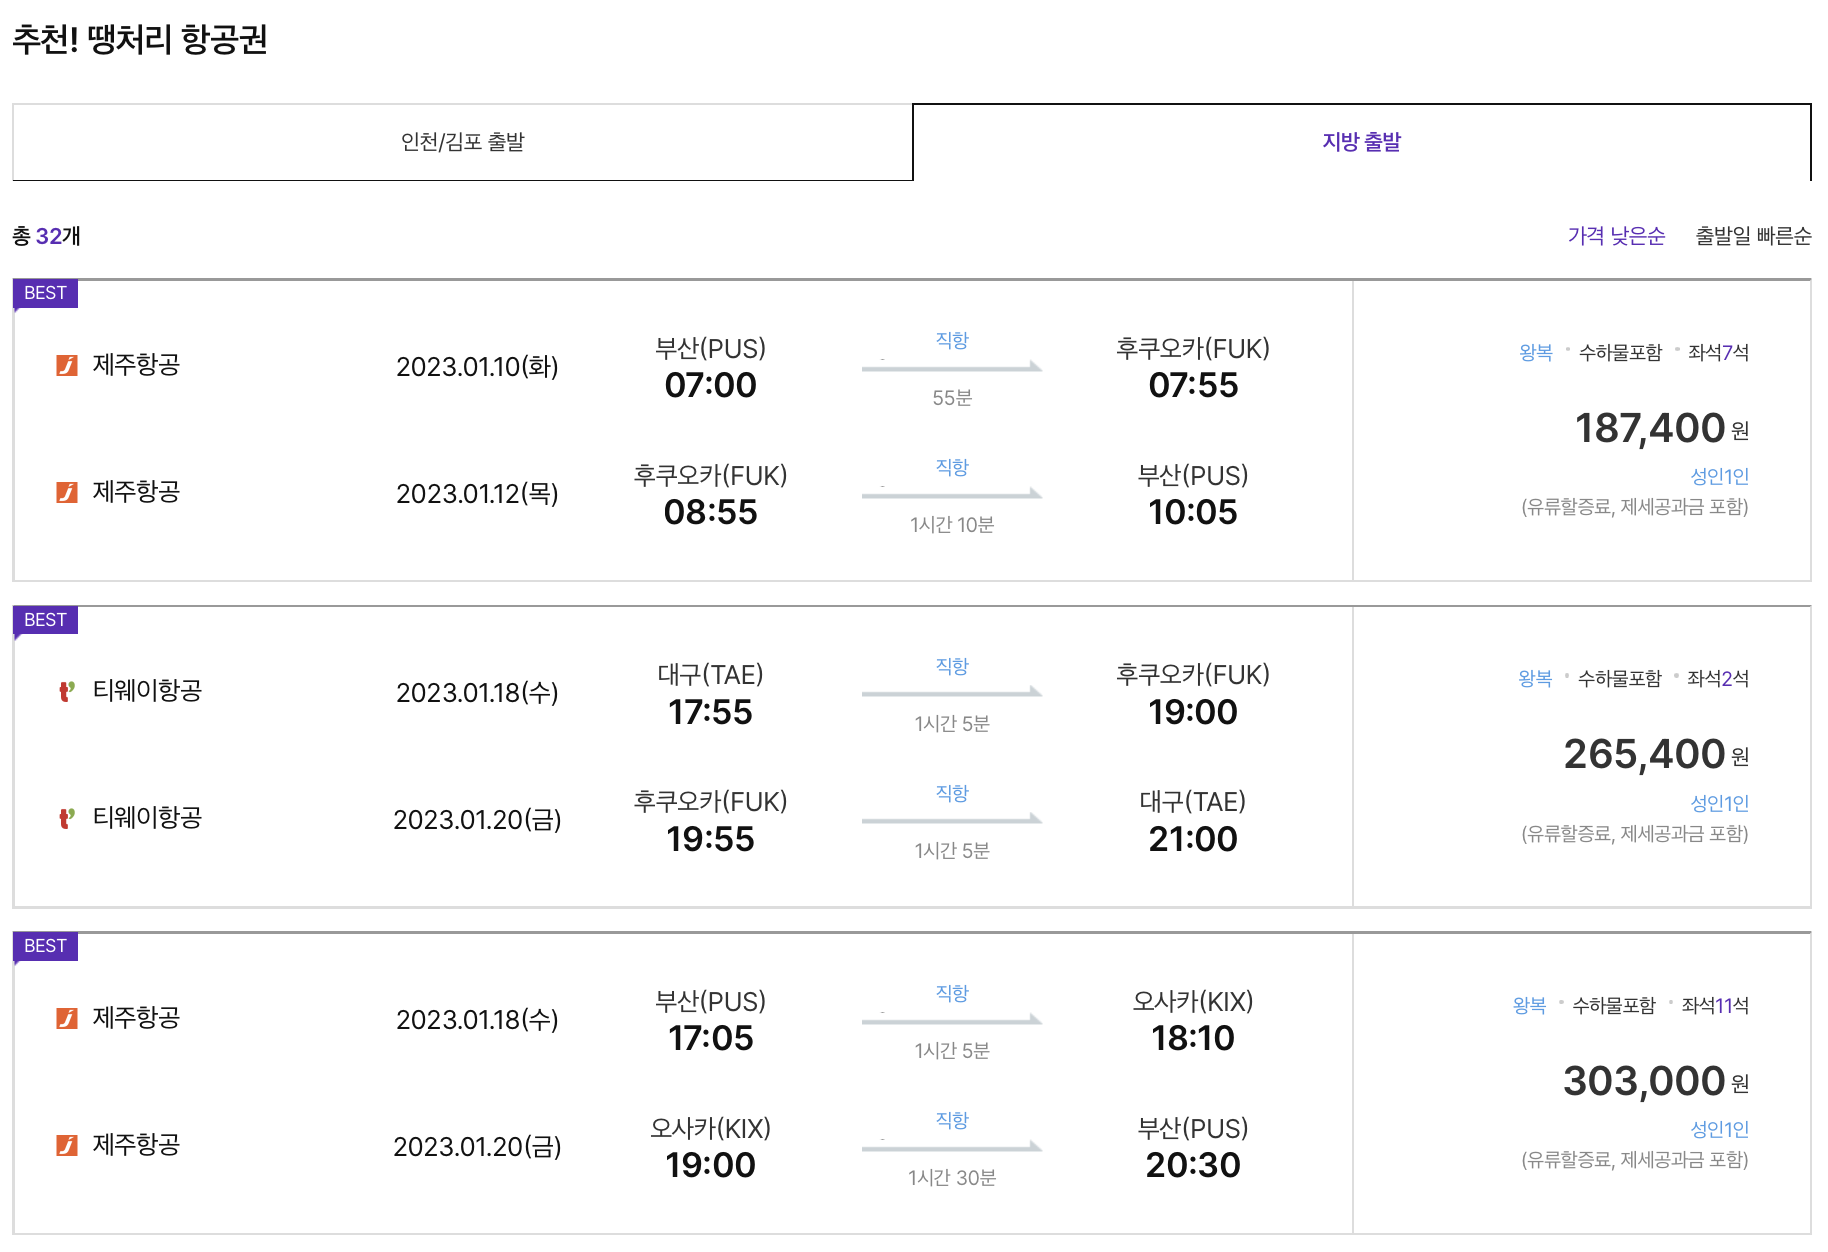This screenshot has width=1828, height=1252.
Task: Click BEST badge on 303,000원 fare card
Action: tap(45, 946)
